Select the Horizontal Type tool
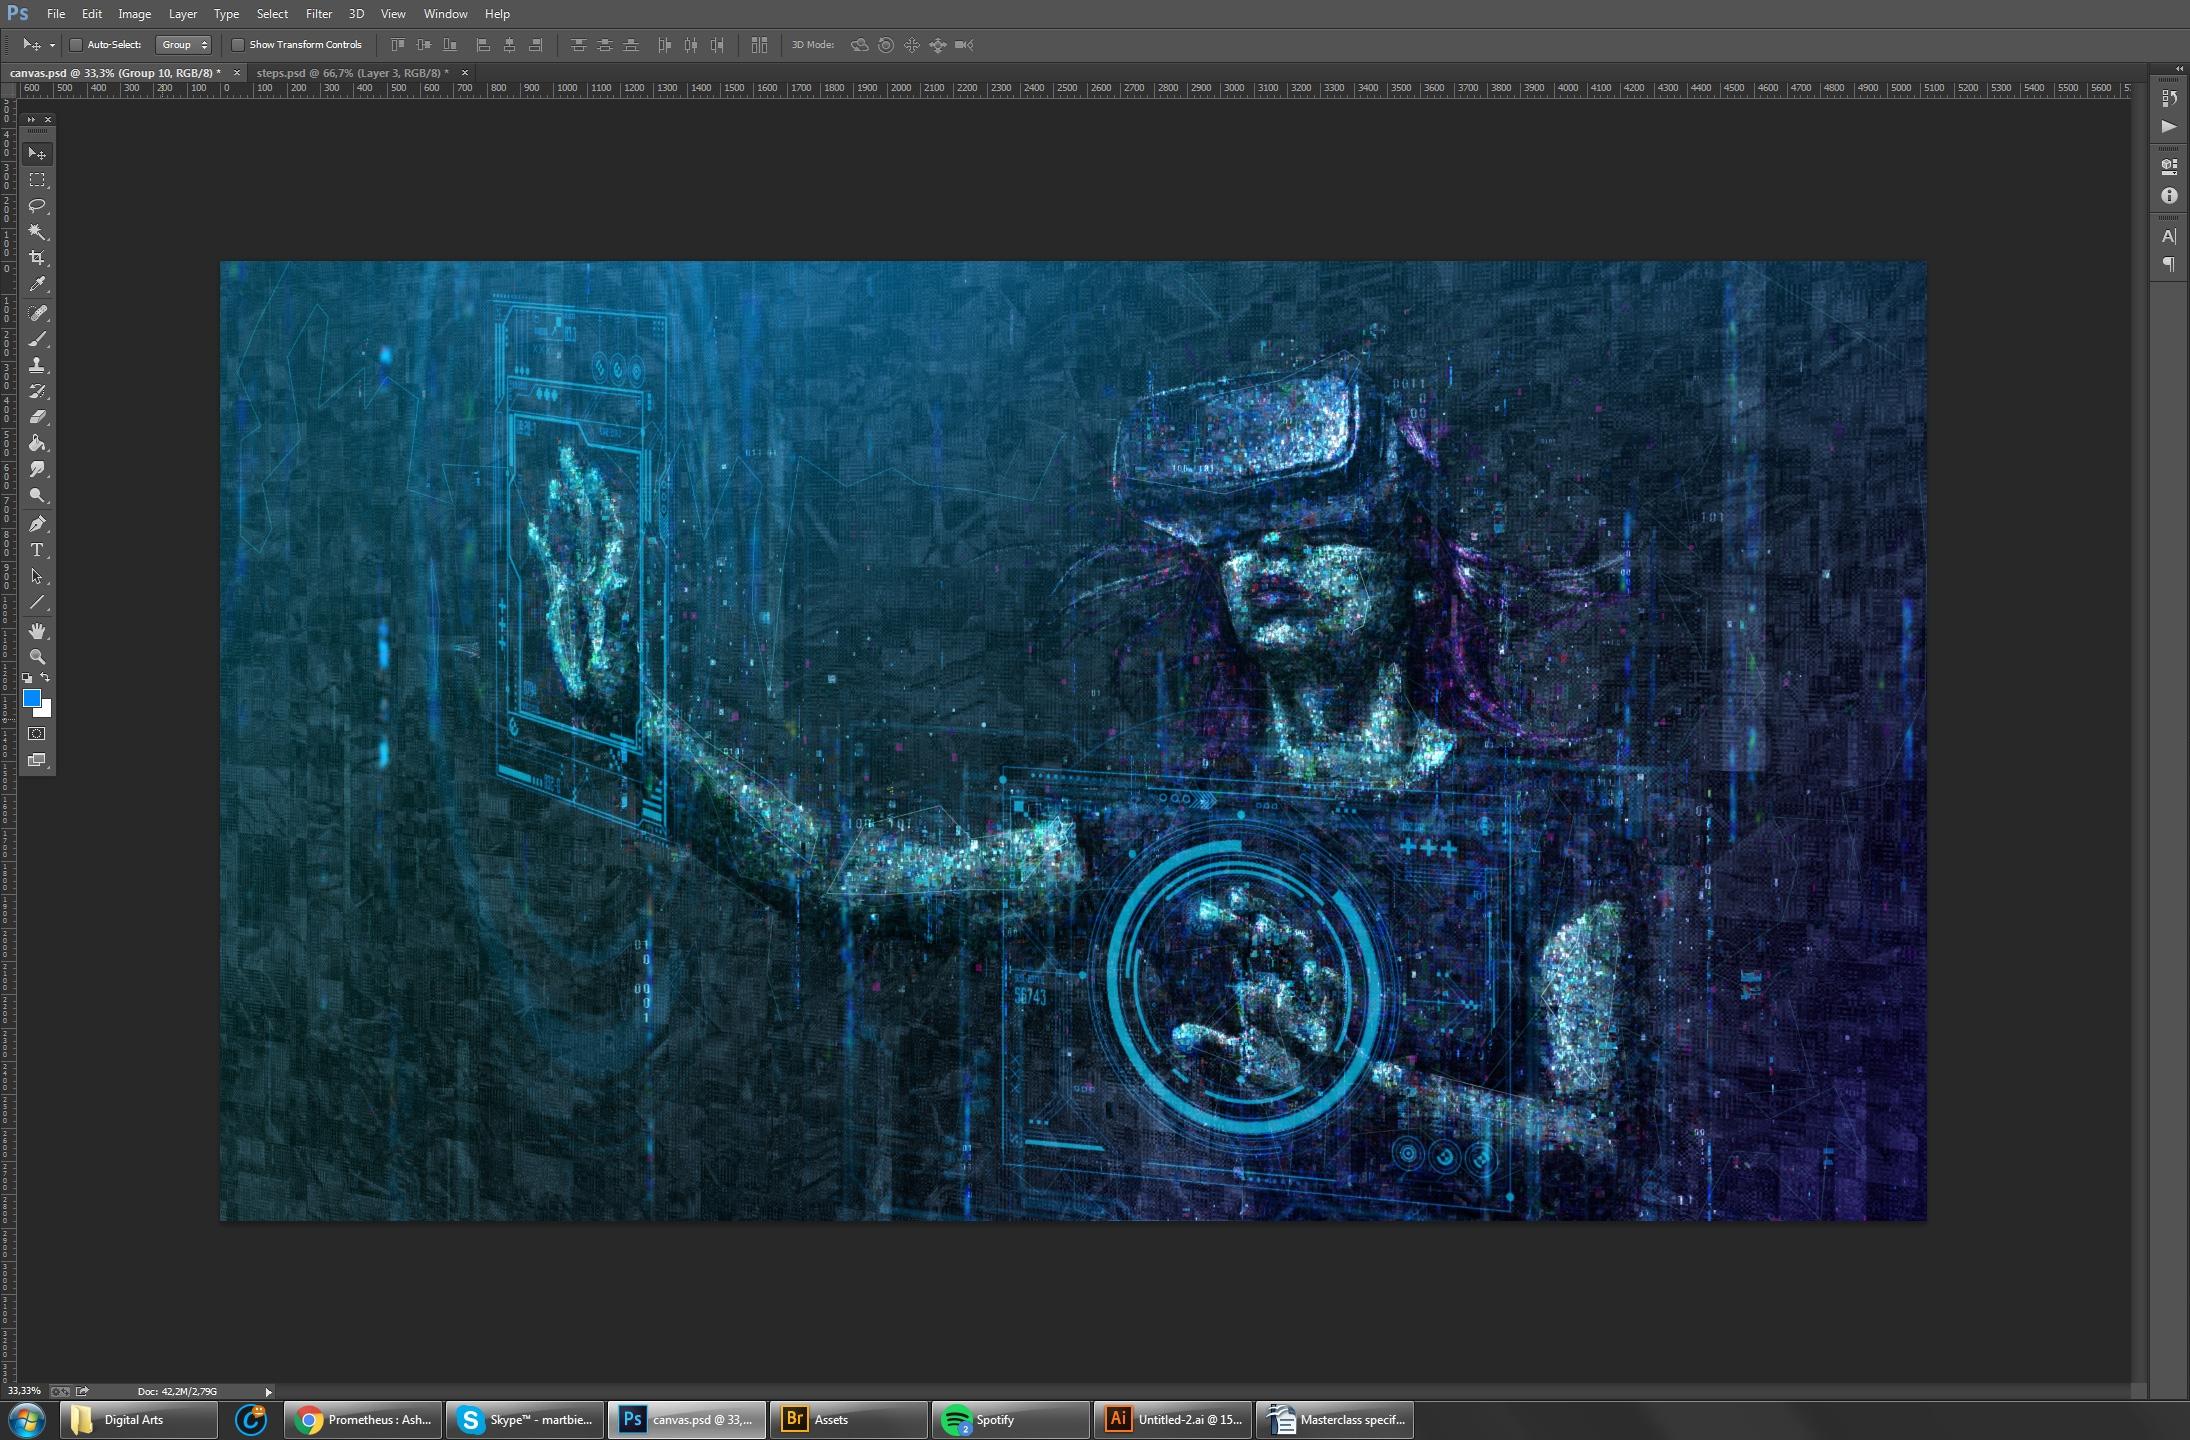 point(37,550)
